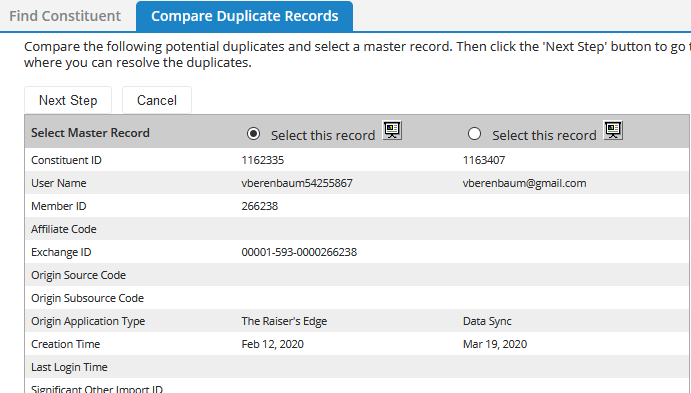Click the Member ID row label
Screen dimensions: 691x393
coord(59,206)
